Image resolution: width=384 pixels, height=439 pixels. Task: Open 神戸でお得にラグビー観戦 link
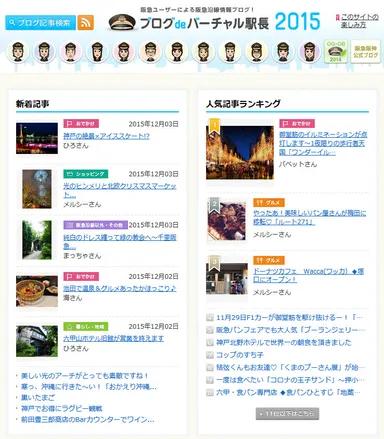coord(62,408)
